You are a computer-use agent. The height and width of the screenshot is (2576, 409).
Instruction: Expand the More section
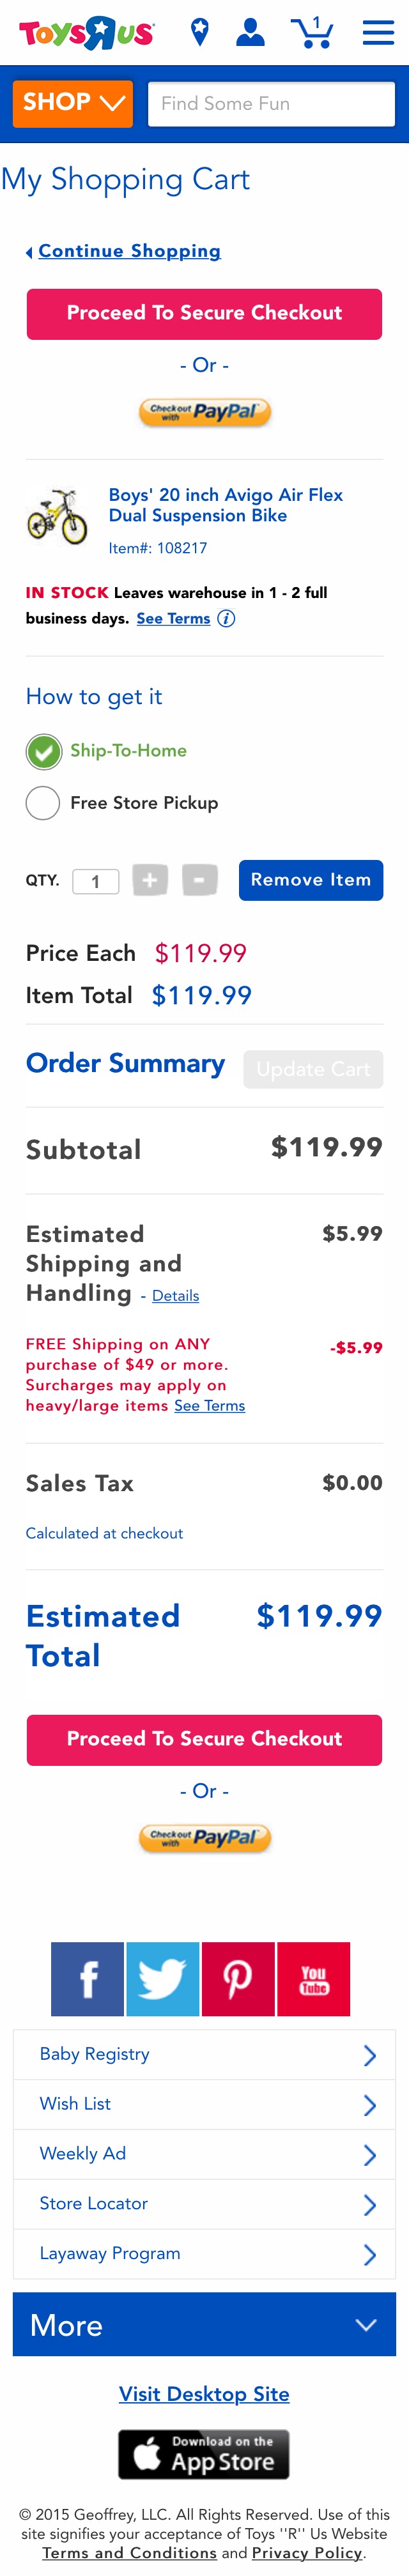click(204, 2324)
